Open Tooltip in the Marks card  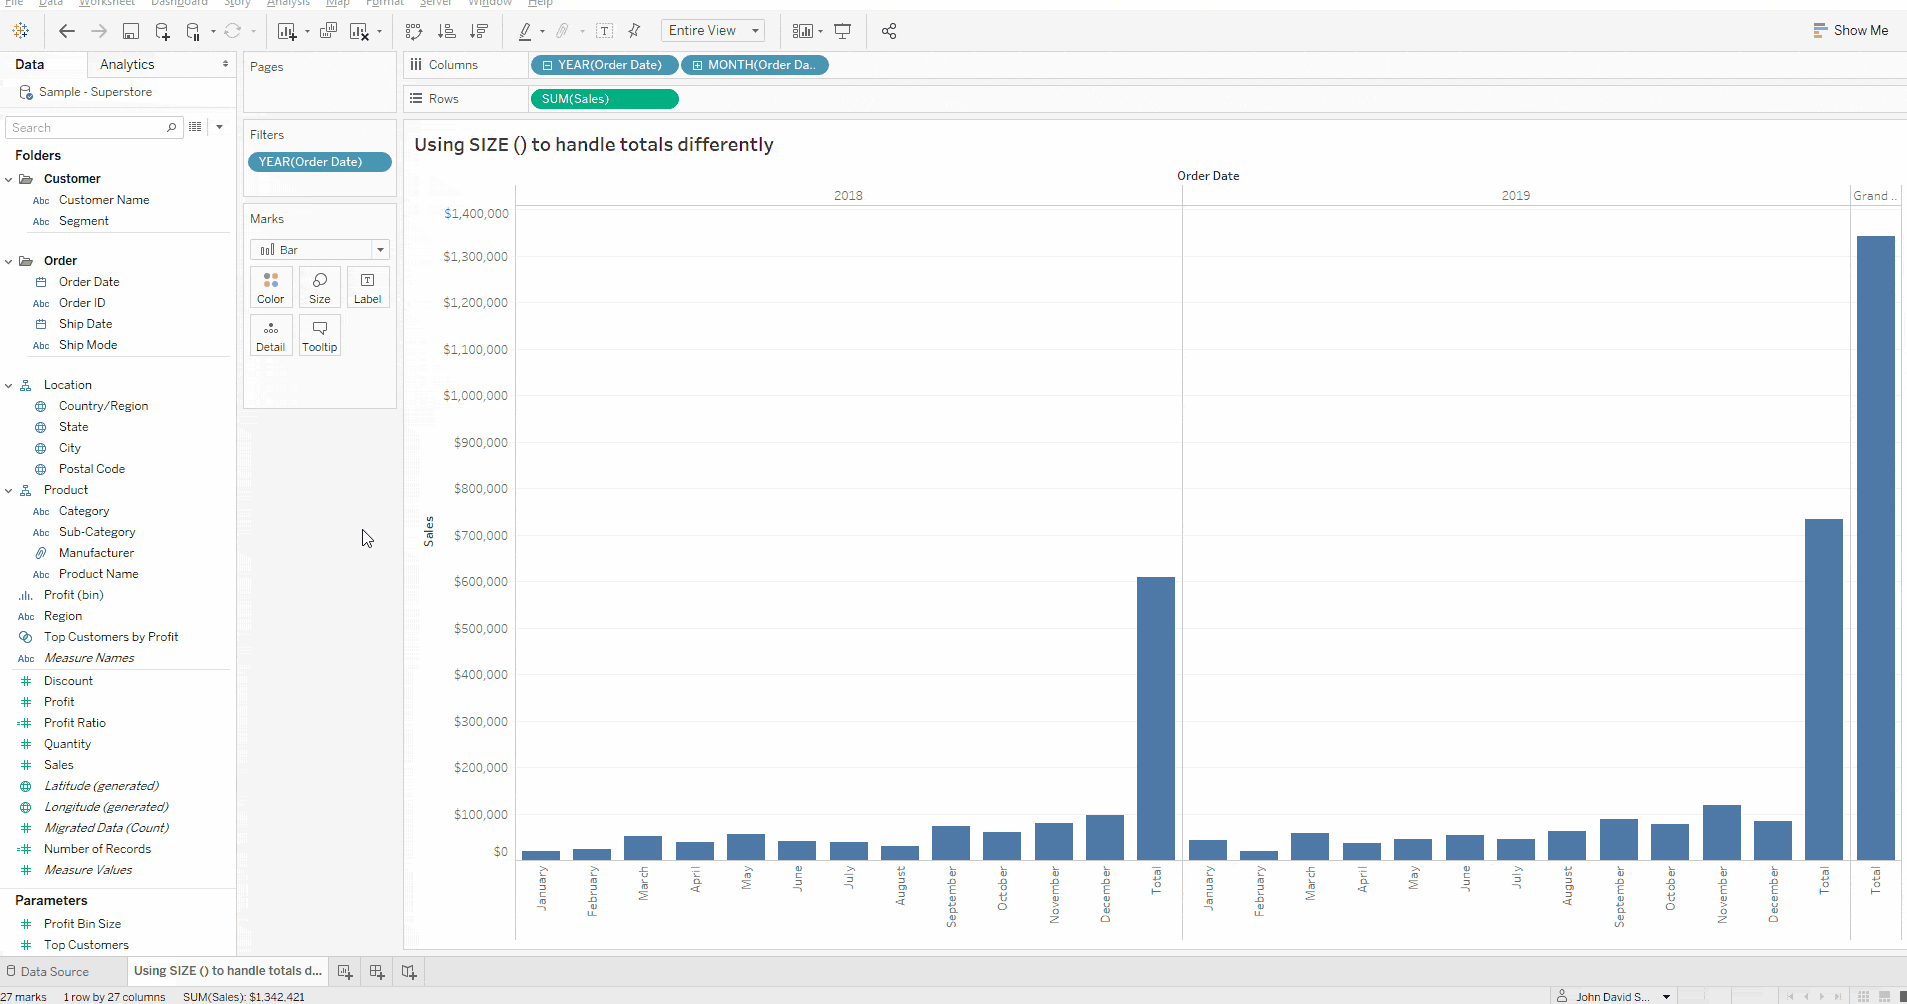pos(320,335)
